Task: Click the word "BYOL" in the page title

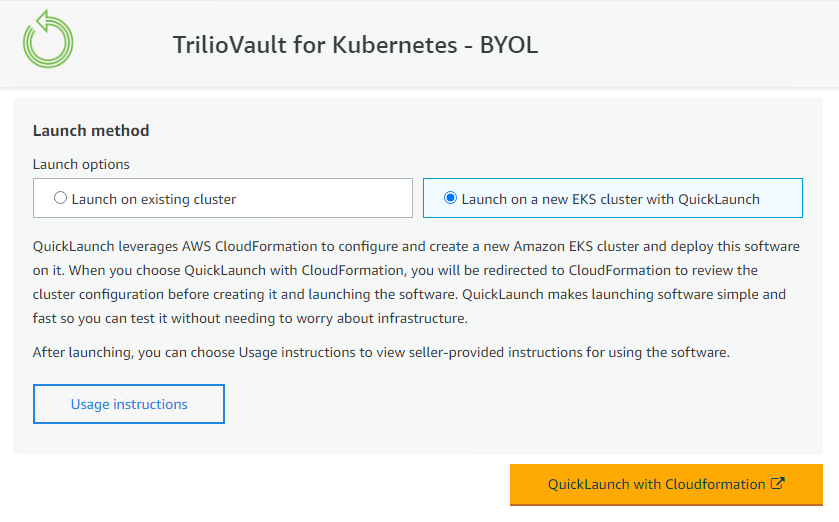Action: [x=509, y=46]
